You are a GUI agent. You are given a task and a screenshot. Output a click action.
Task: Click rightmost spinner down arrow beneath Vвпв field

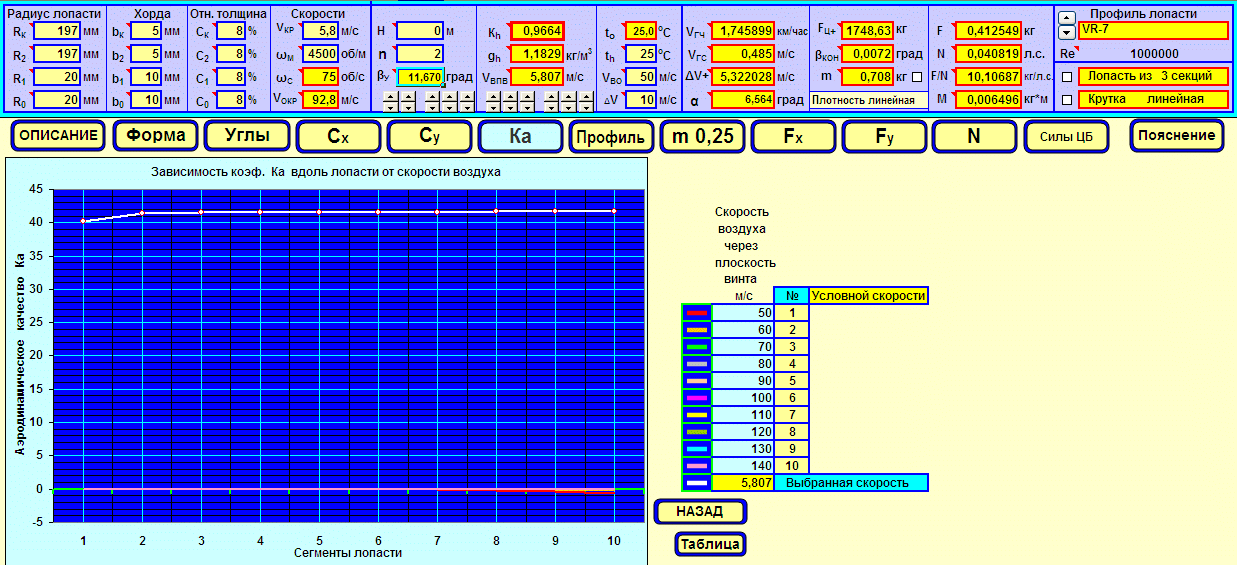click(x=585, y=106)
